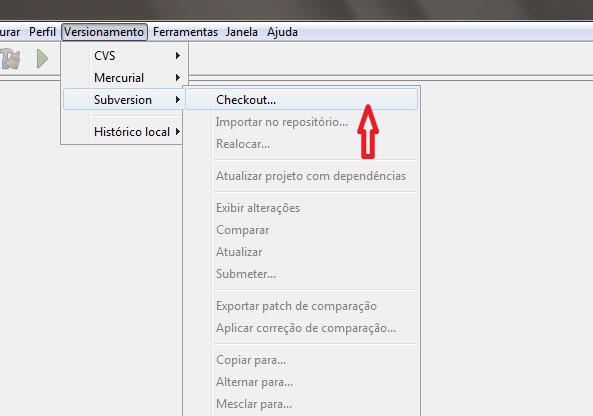Image resolution: width=593 pixels, height=416 pixels.
Task: Select the Subversion menu entry
Action: pos(124,99)
